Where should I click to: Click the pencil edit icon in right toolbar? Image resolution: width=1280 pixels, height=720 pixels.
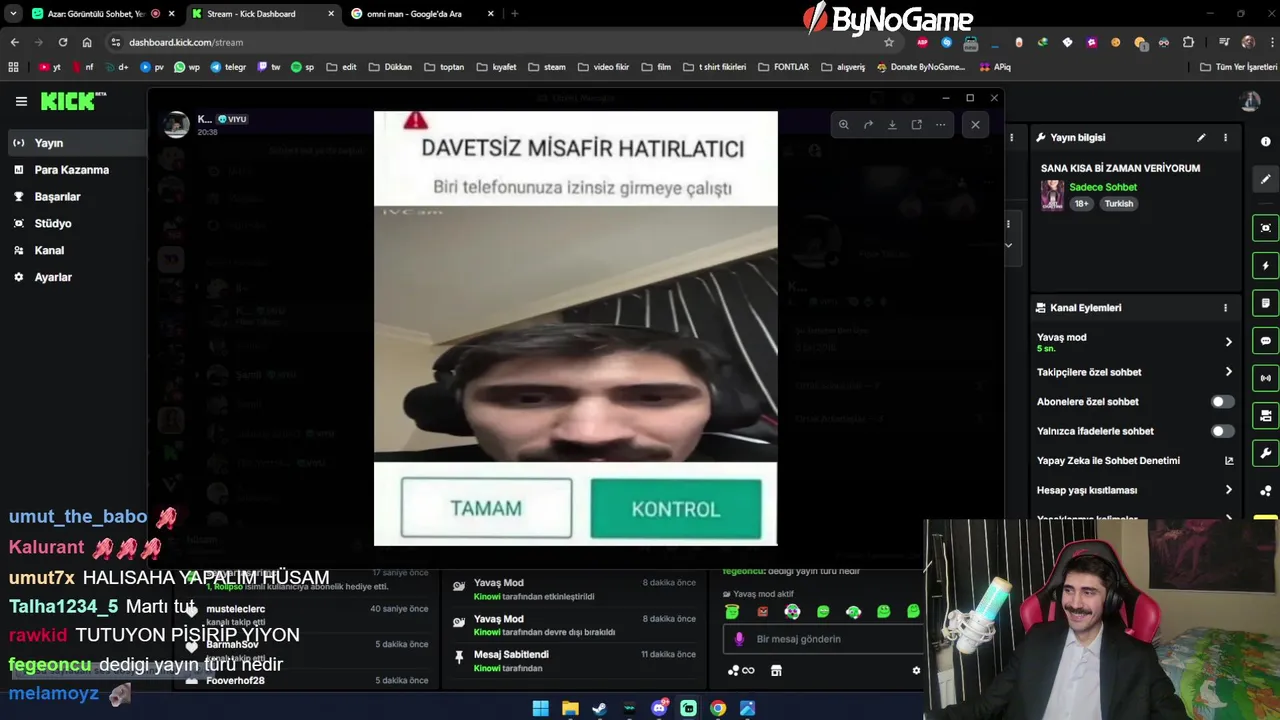[1266, 179]
